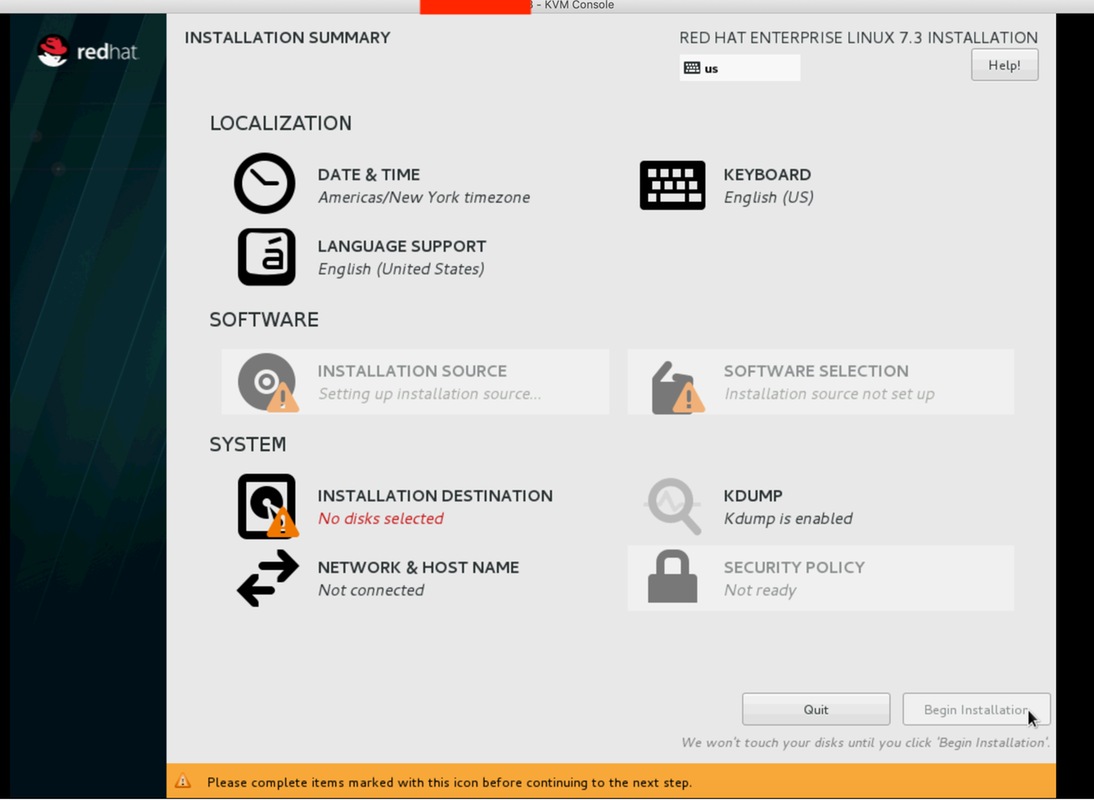Open the INSTALLATION DESTINATION label

coord(435,496)
